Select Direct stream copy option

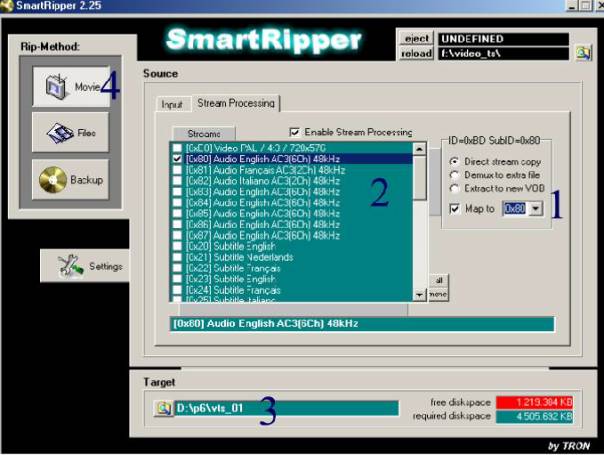(455, 161)
